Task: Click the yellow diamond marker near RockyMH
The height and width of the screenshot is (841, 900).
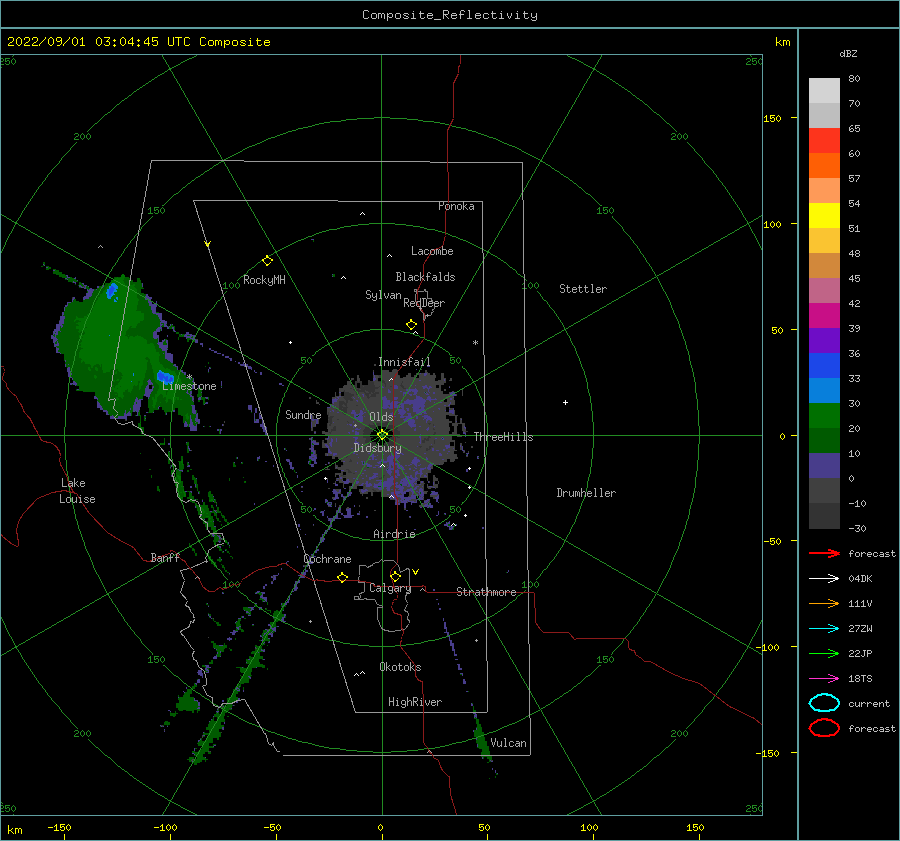Action: [267, 261]
